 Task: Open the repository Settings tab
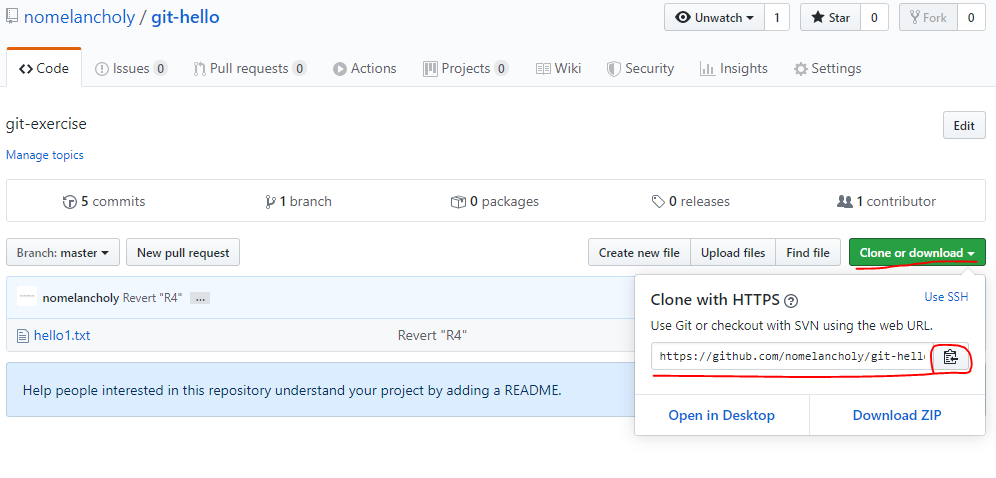tap(828, 69)
